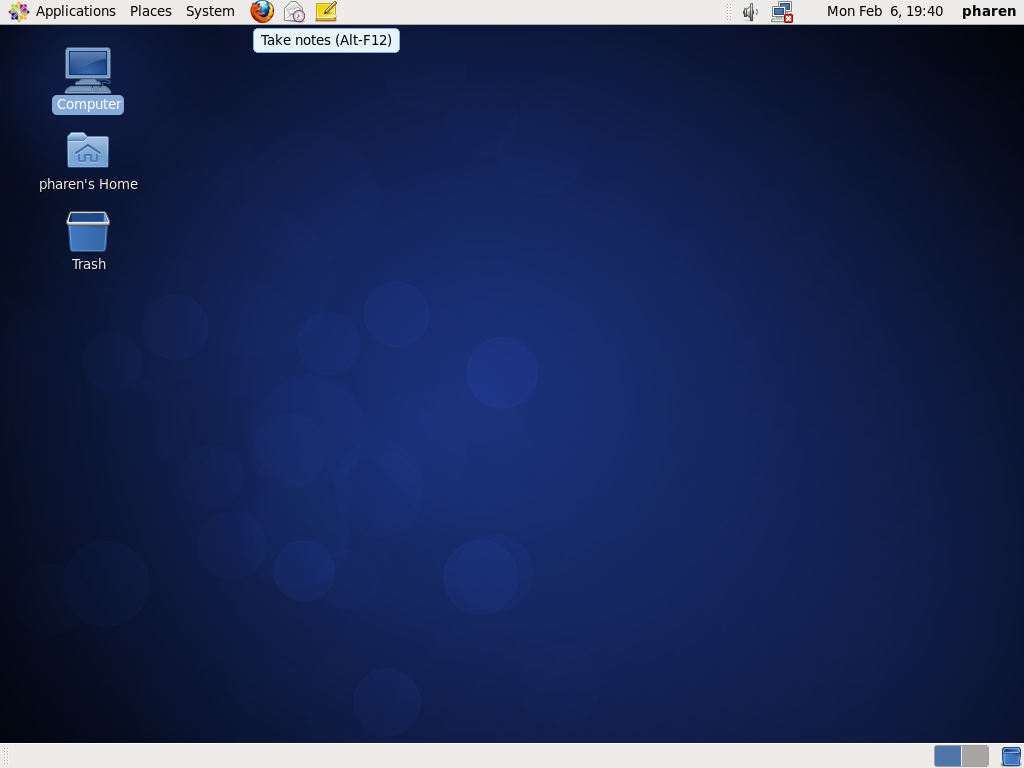Open the Computer icon on the desktop
Viewport: 1024px width, 768px height.
(x=88, y=70)
